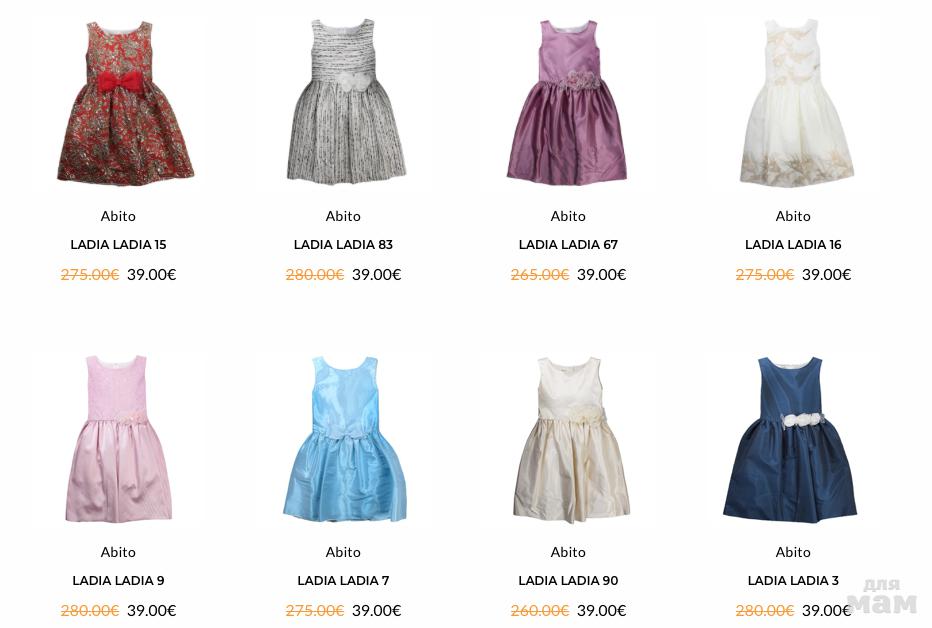Select the grey striped dress image
Image resolution: width=932 pixels, height=628 pixels.
tap(346, 101)
